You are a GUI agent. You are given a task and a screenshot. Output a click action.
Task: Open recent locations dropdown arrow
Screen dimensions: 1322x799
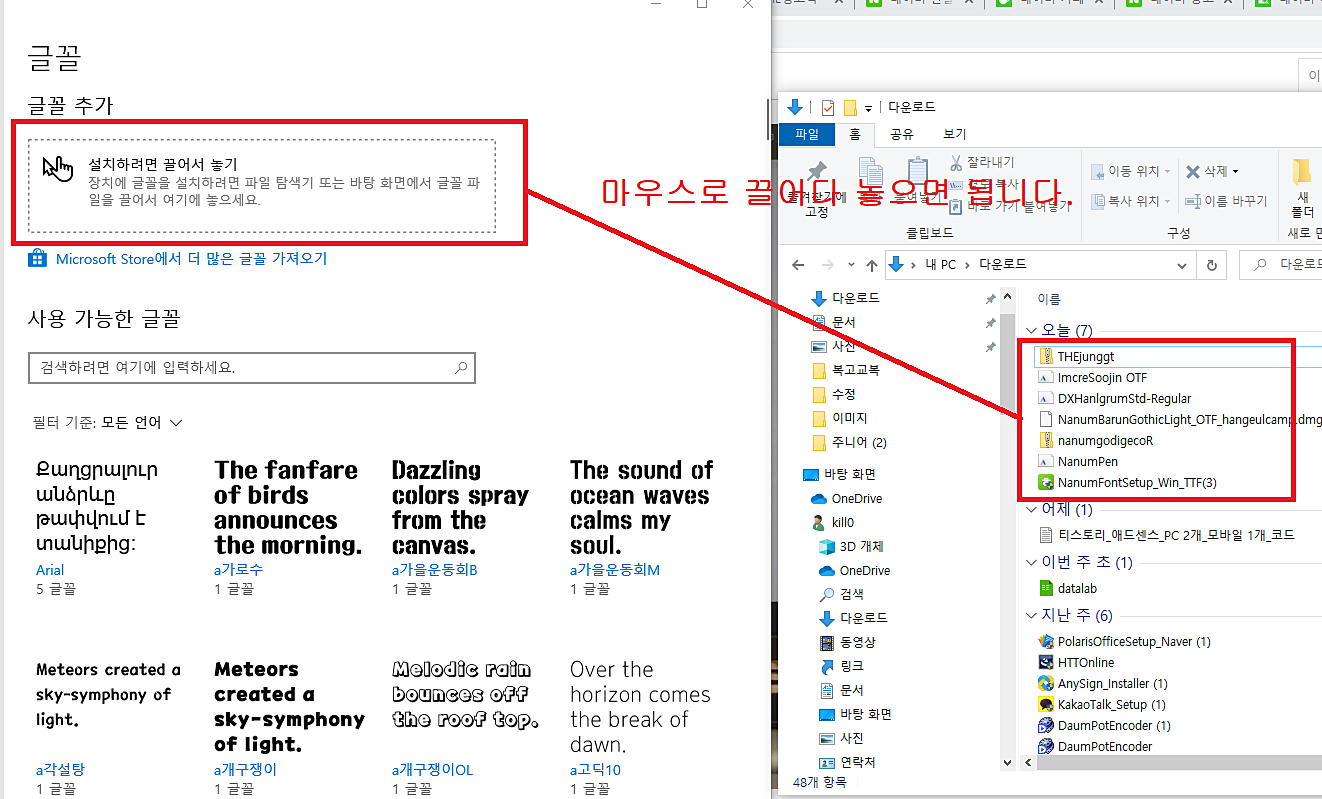click(x=850, y=265)
